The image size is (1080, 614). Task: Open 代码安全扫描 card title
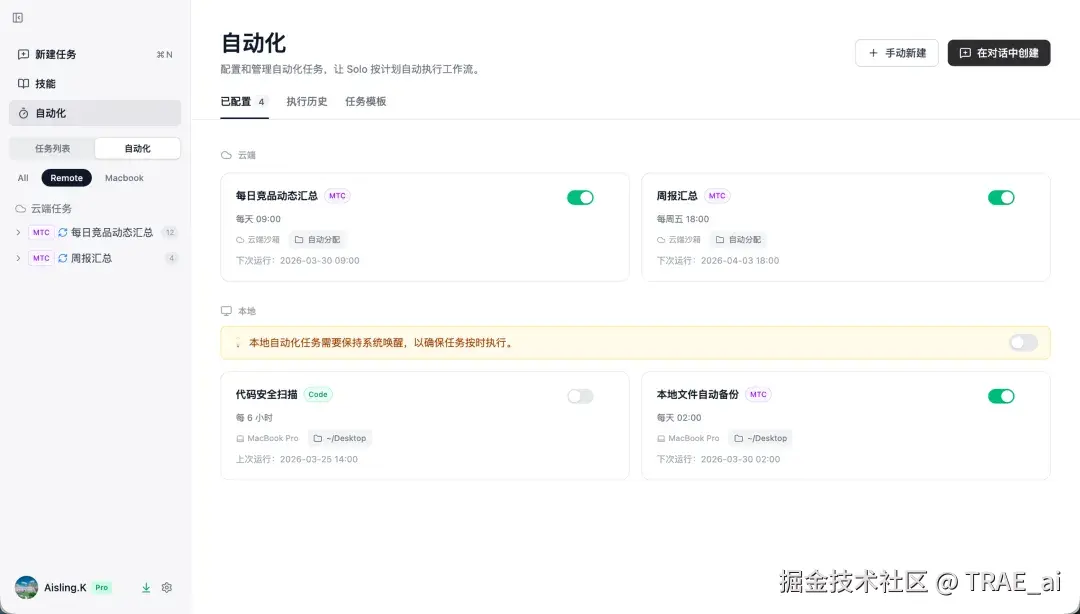tap(267, 395)
